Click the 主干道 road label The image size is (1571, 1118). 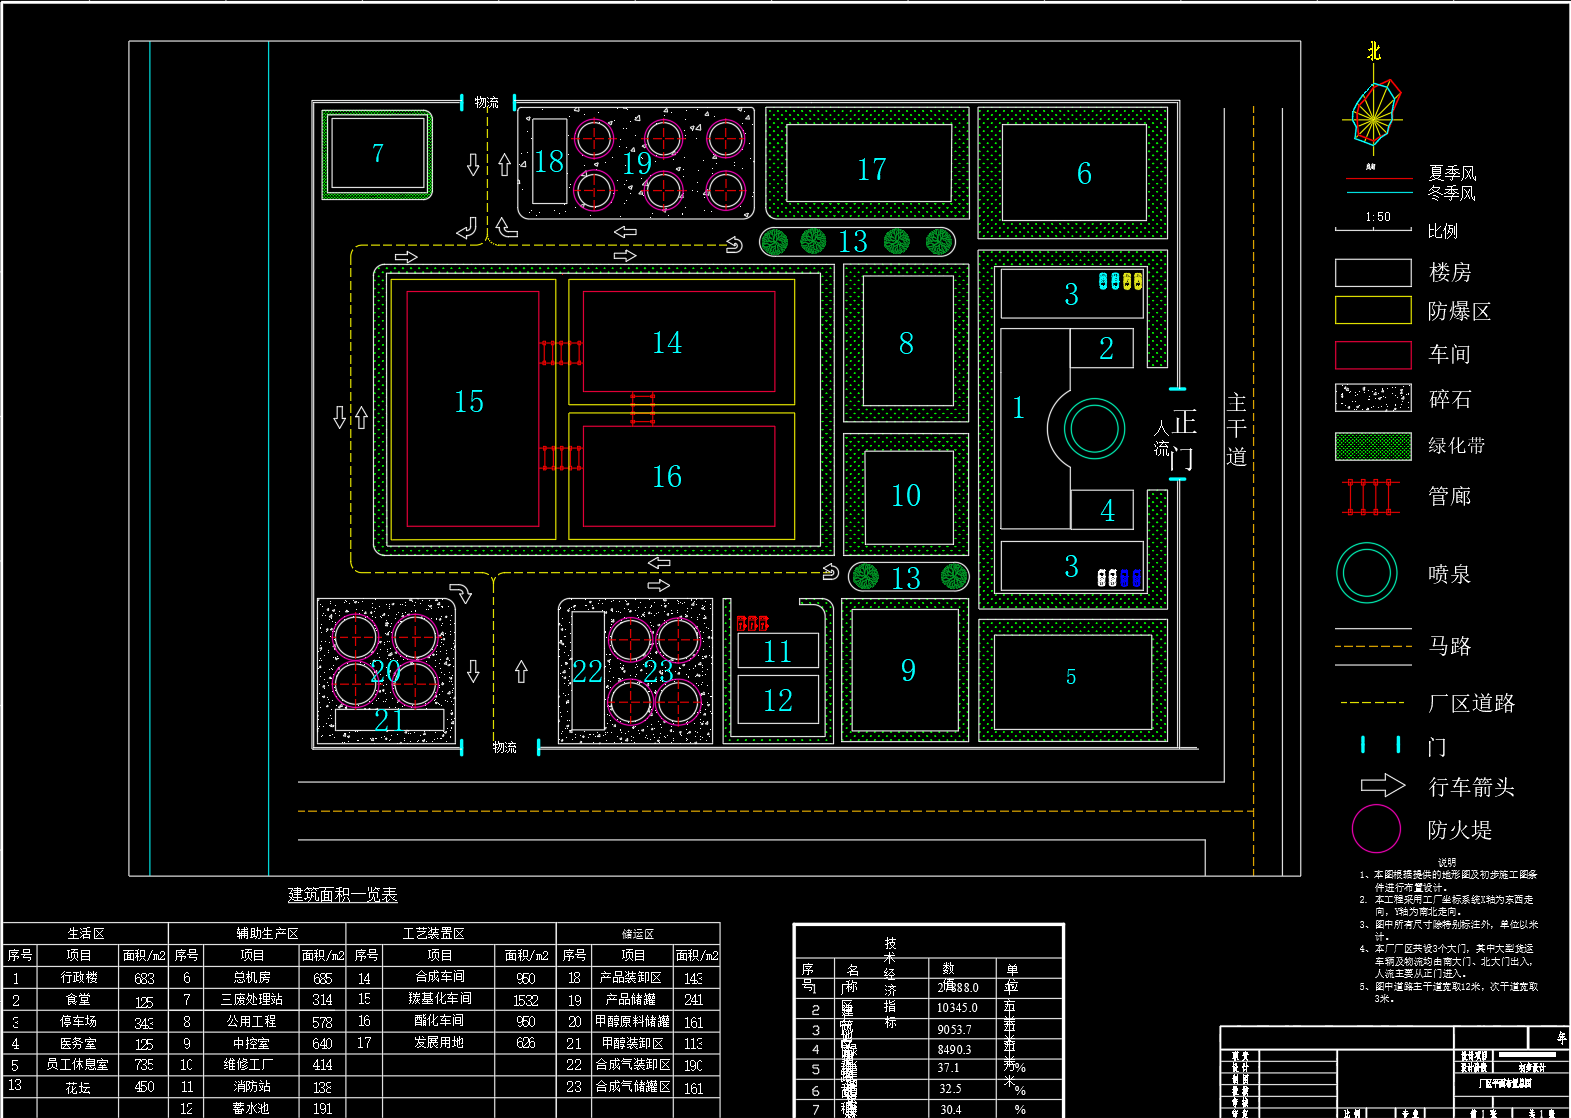1237,430
